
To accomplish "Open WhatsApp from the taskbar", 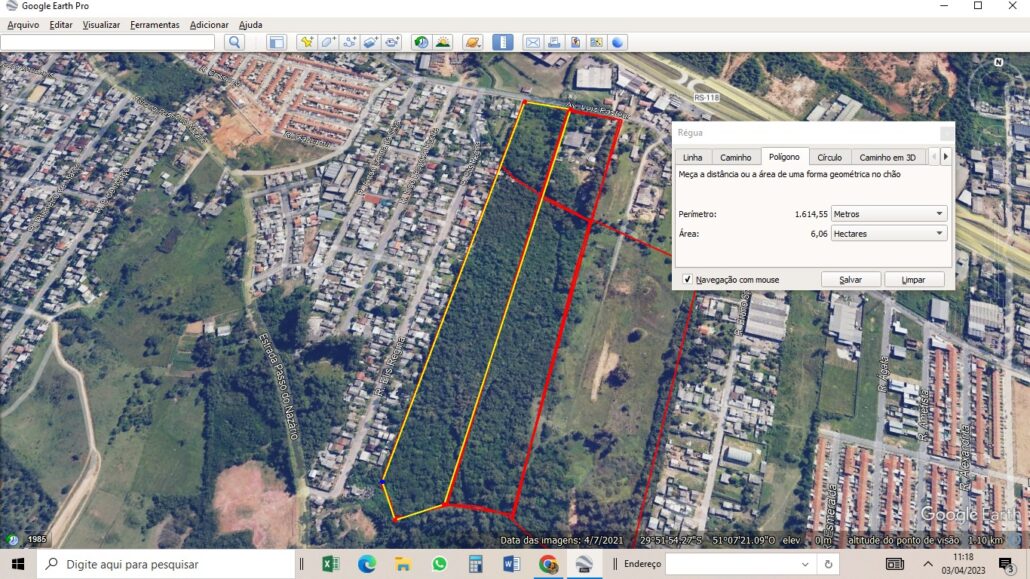I will pos(439,564).
